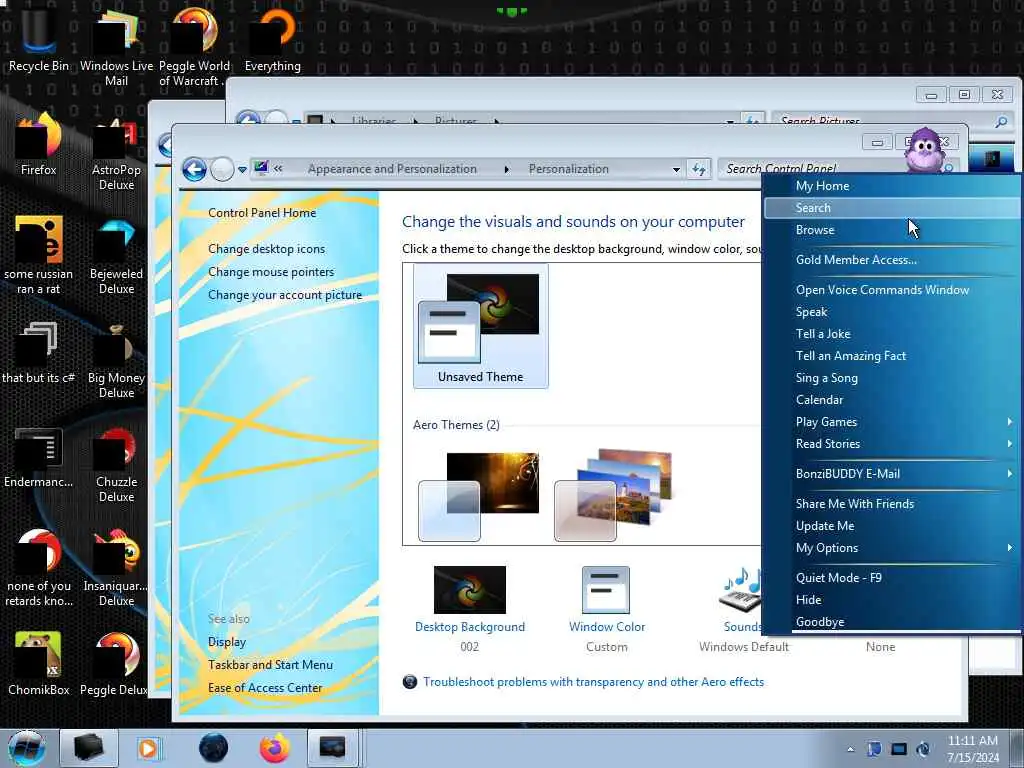Open Bejeweled Deluxe desktop icon
This screenshot has width=1024, height=768.
tap(116, 255)
